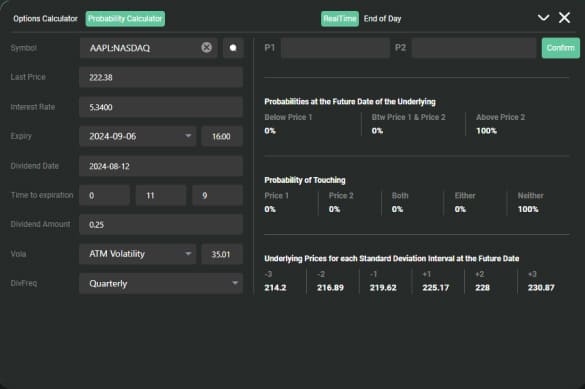Click the Below Price 1 label
Screen dimensions: 585x389
[x=288, y=117]
